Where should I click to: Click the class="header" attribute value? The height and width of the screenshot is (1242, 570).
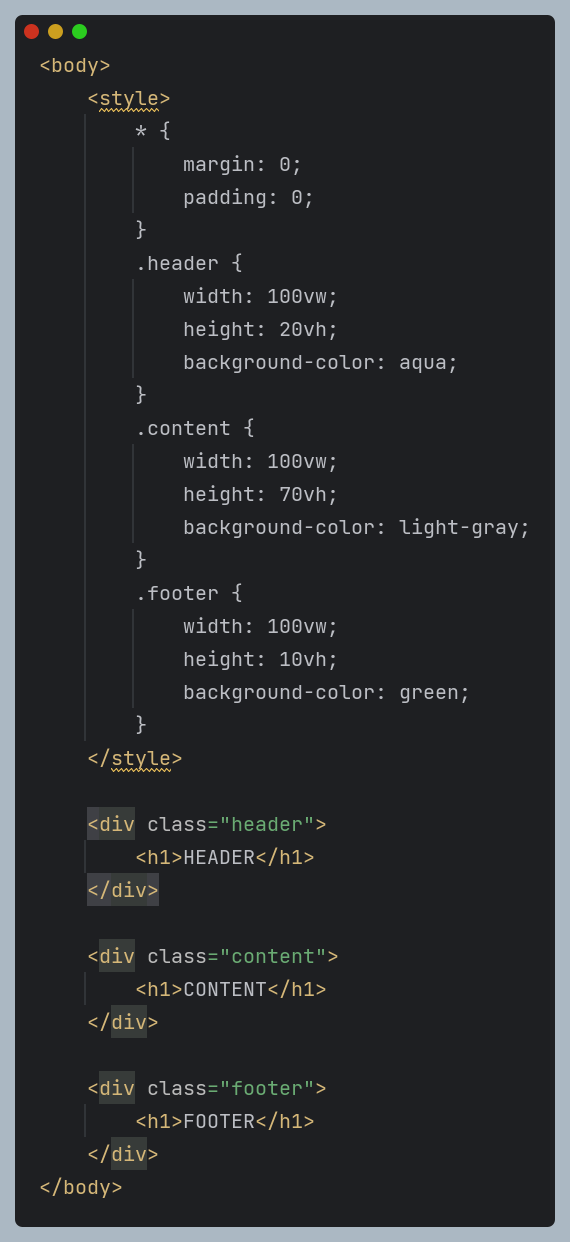pos(267,825)
